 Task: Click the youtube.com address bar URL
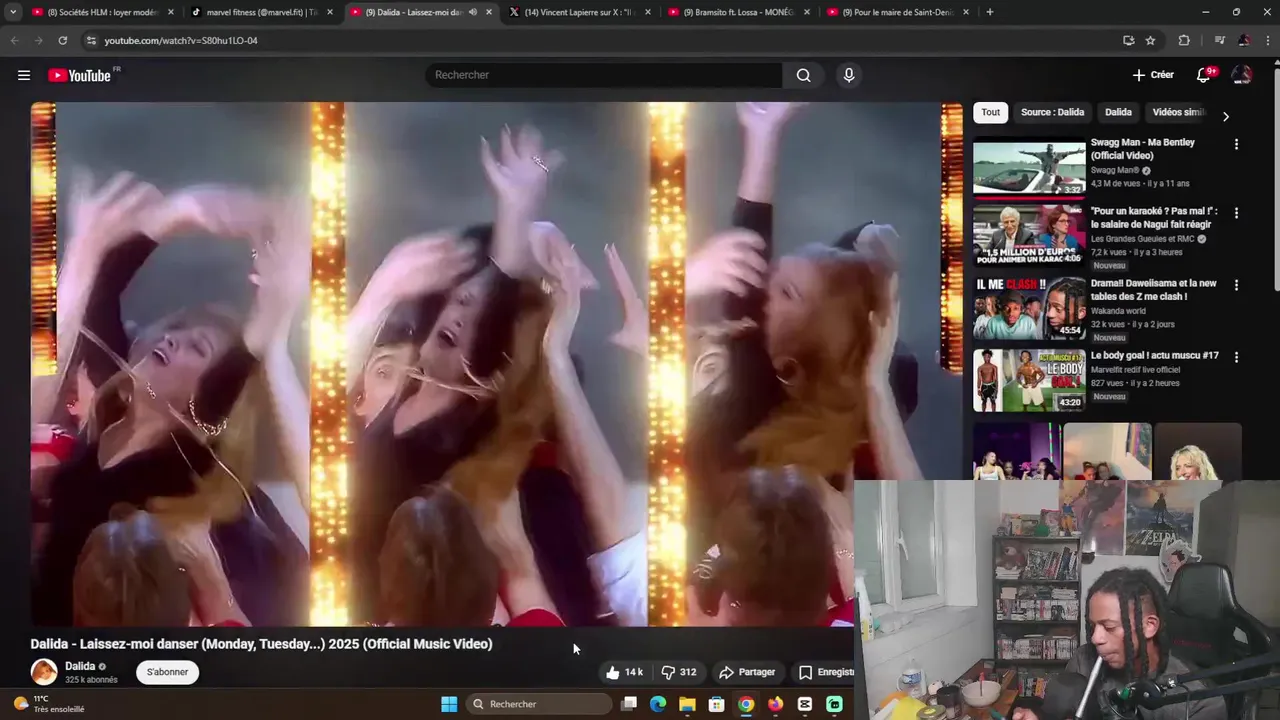pos(181,40)
